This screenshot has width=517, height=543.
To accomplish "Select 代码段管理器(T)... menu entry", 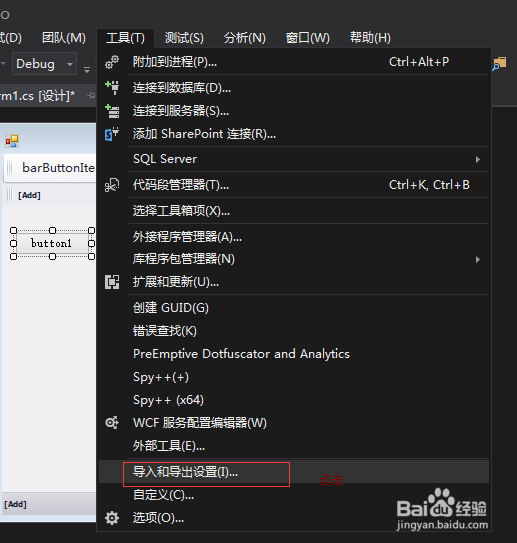I will click(x=294, y=185).
